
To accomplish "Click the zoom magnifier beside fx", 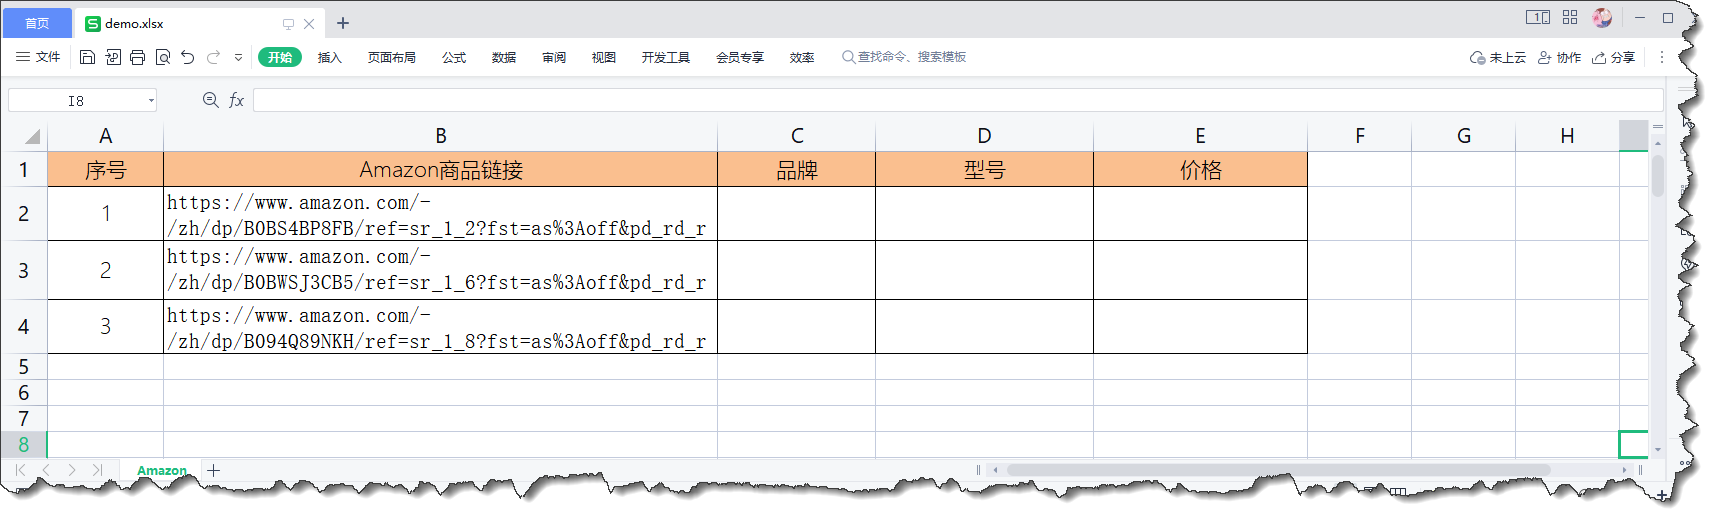I will click(210, 100).
